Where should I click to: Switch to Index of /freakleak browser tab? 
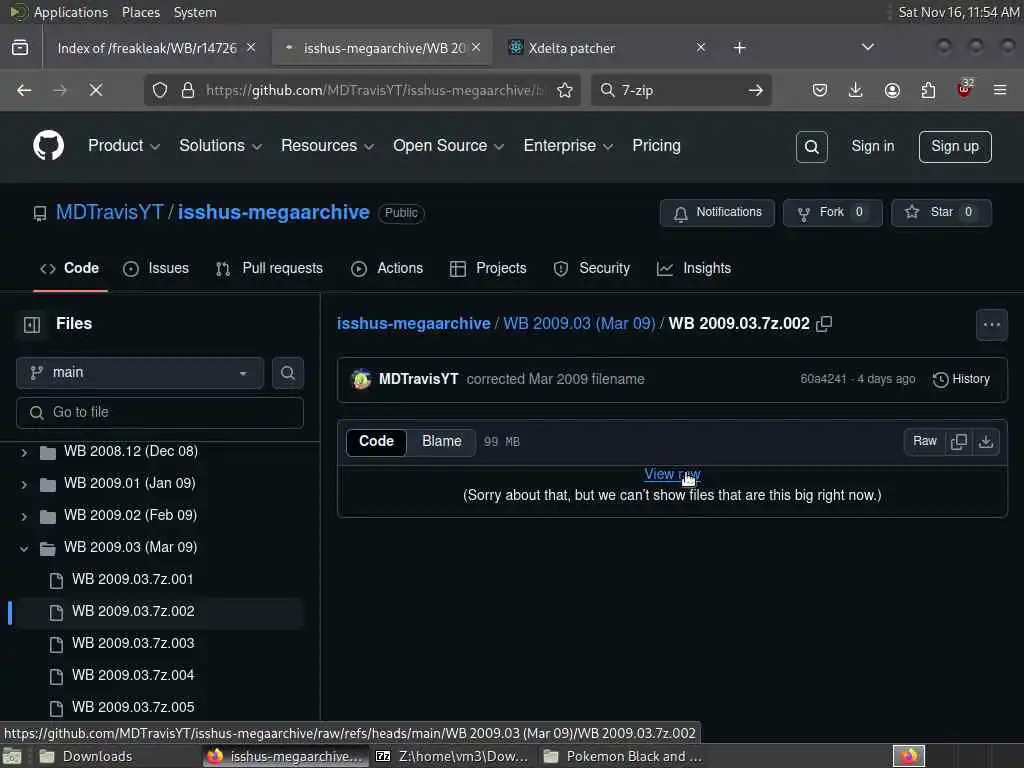coord(153,48)
